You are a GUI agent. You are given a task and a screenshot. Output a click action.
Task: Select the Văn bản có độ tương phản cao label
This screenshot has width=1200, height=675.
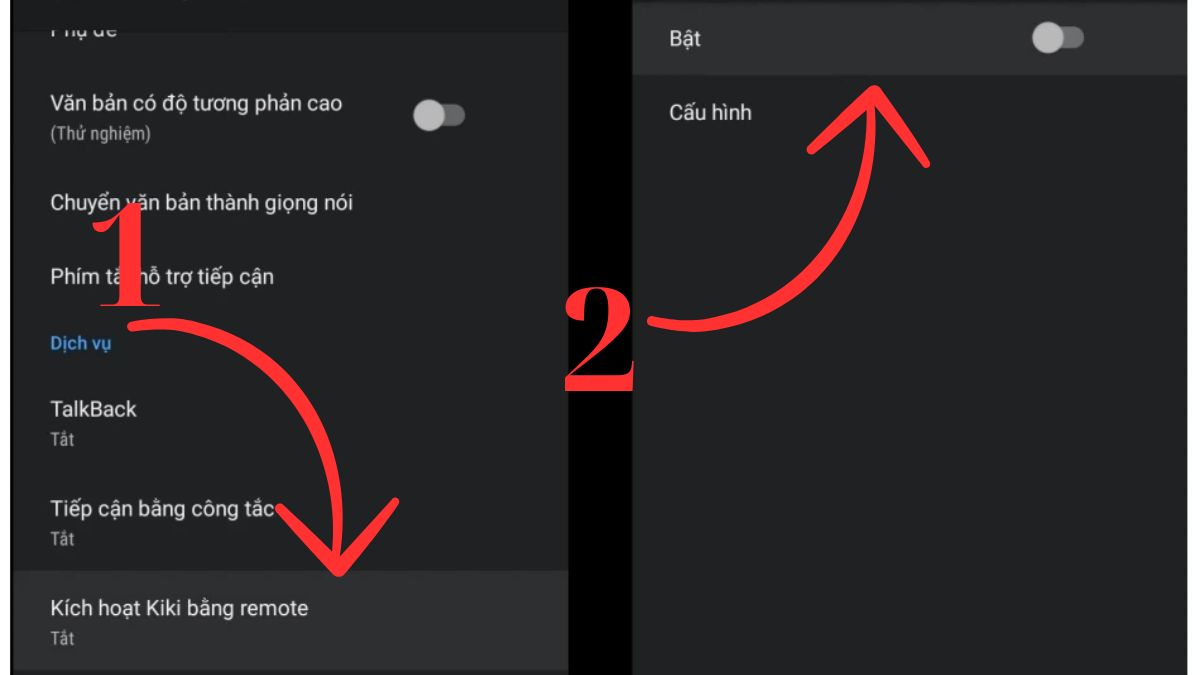[196, 103]
